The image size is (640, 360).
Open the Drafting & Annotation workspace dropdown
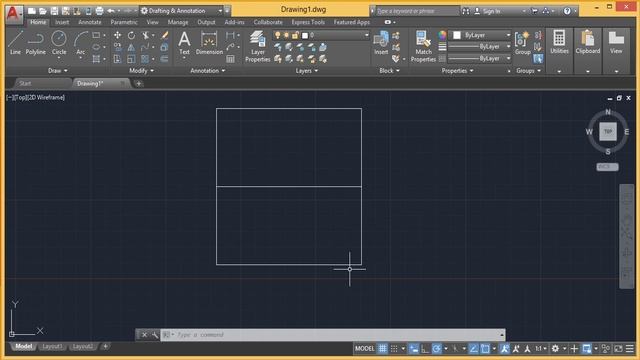point(182,11)
